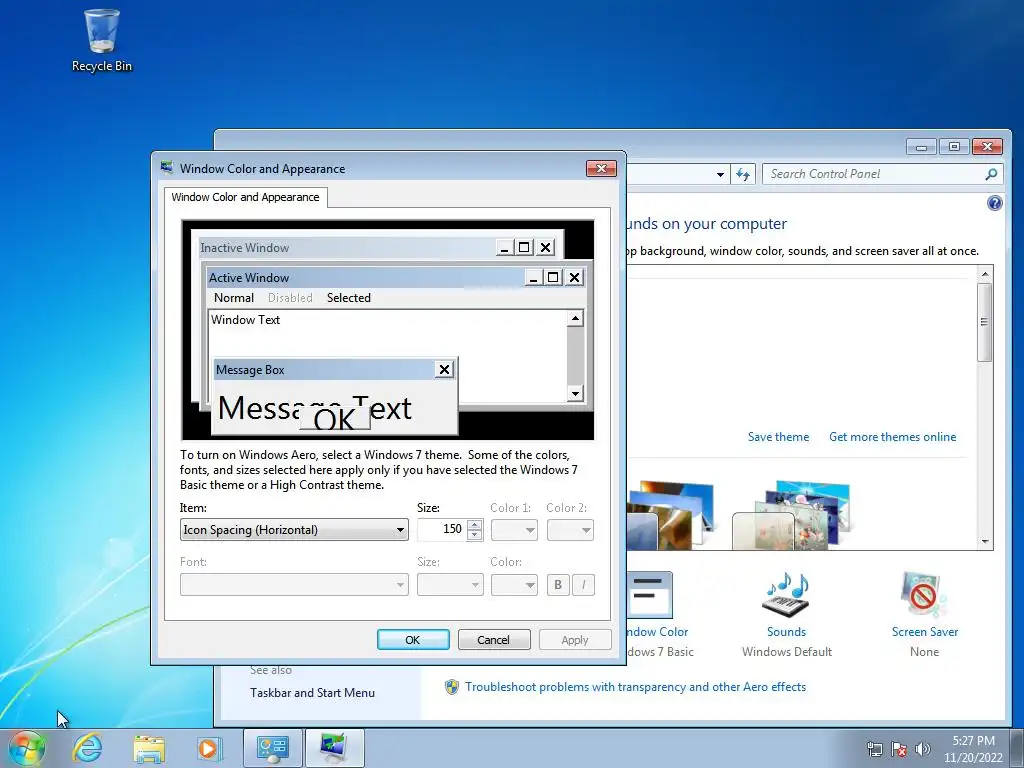The image size is (1024, 768).
Task: Close the Message Box preview X
Action: [x=444, y=370]
